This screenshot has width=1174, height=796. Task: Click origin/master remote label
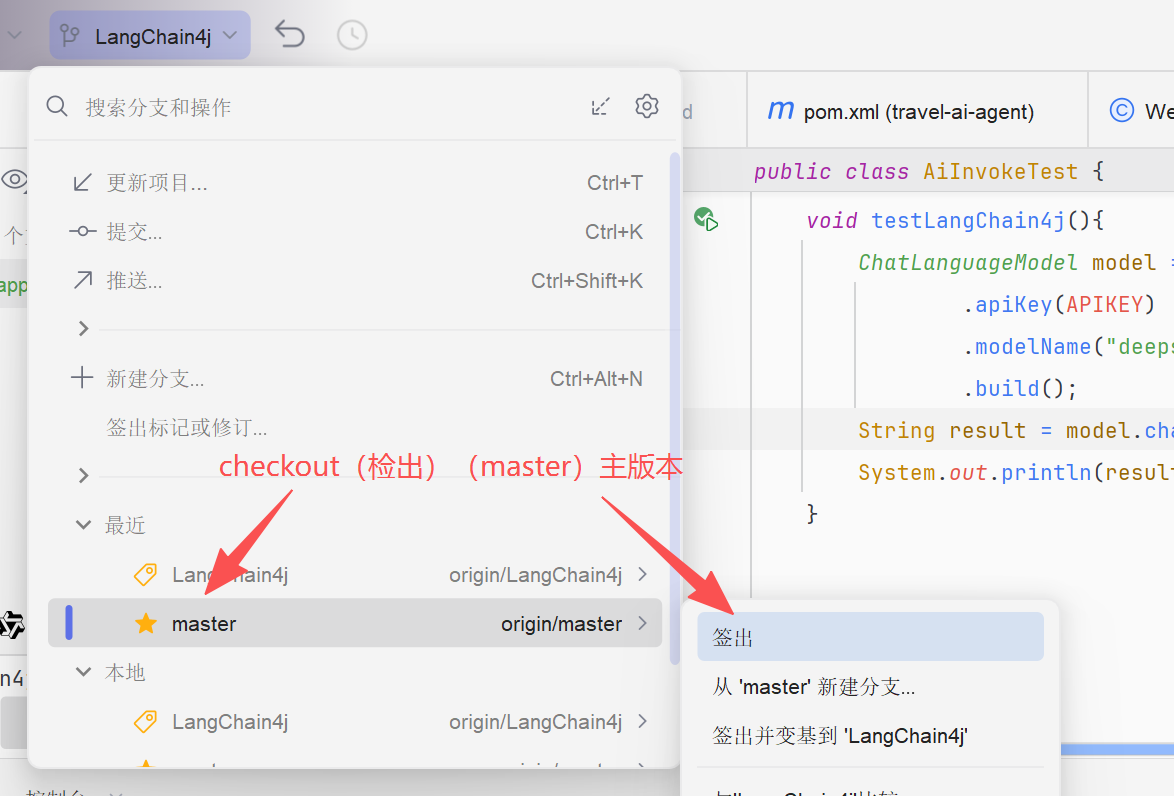562,623
